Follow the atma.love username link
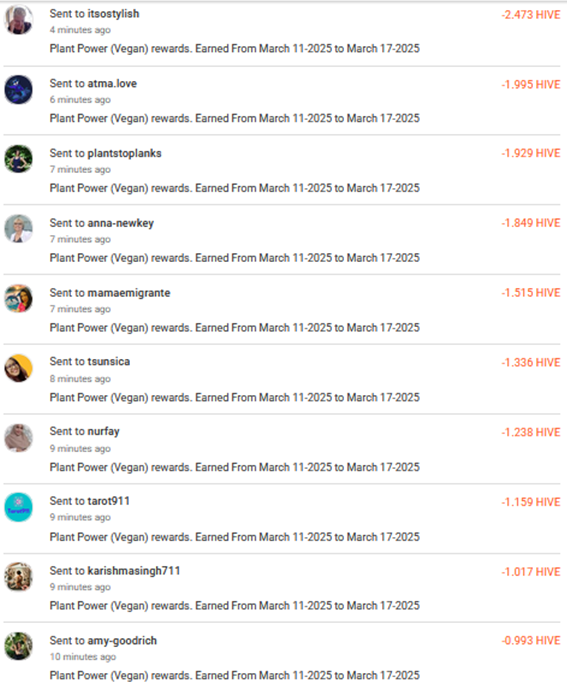The width and height of the screenshot is (567, 689). (112, 83)
